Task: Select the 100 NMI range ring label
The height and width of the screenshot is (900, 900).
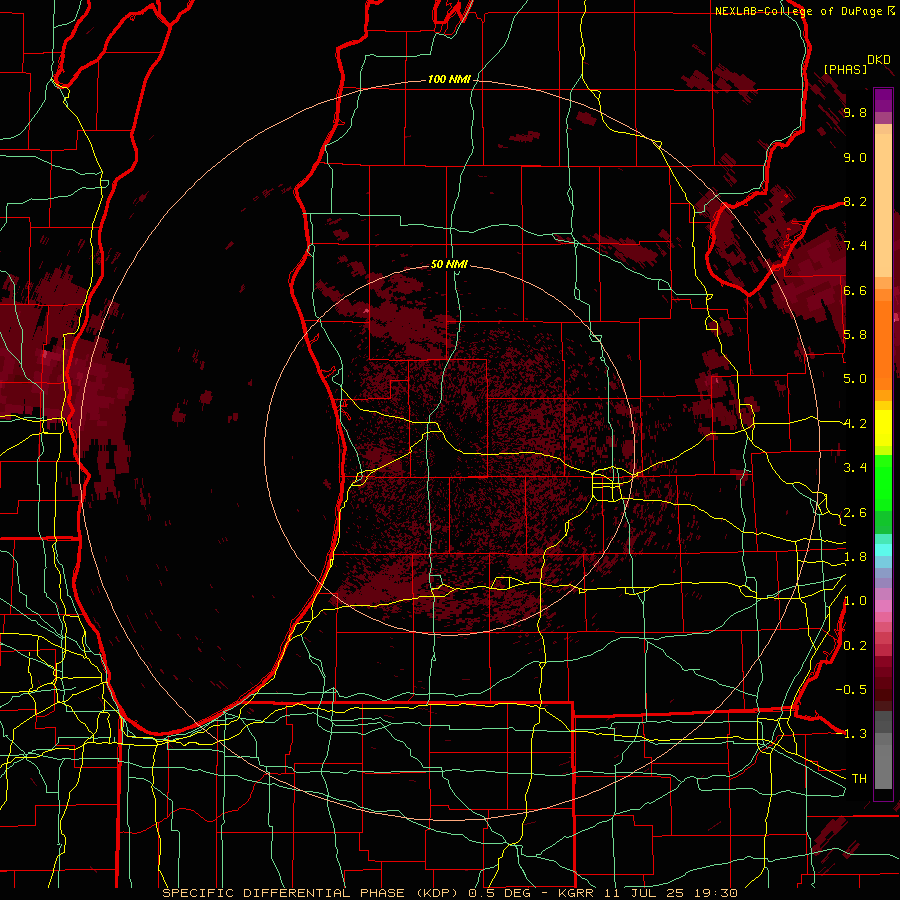Action: tap(449, 79)
